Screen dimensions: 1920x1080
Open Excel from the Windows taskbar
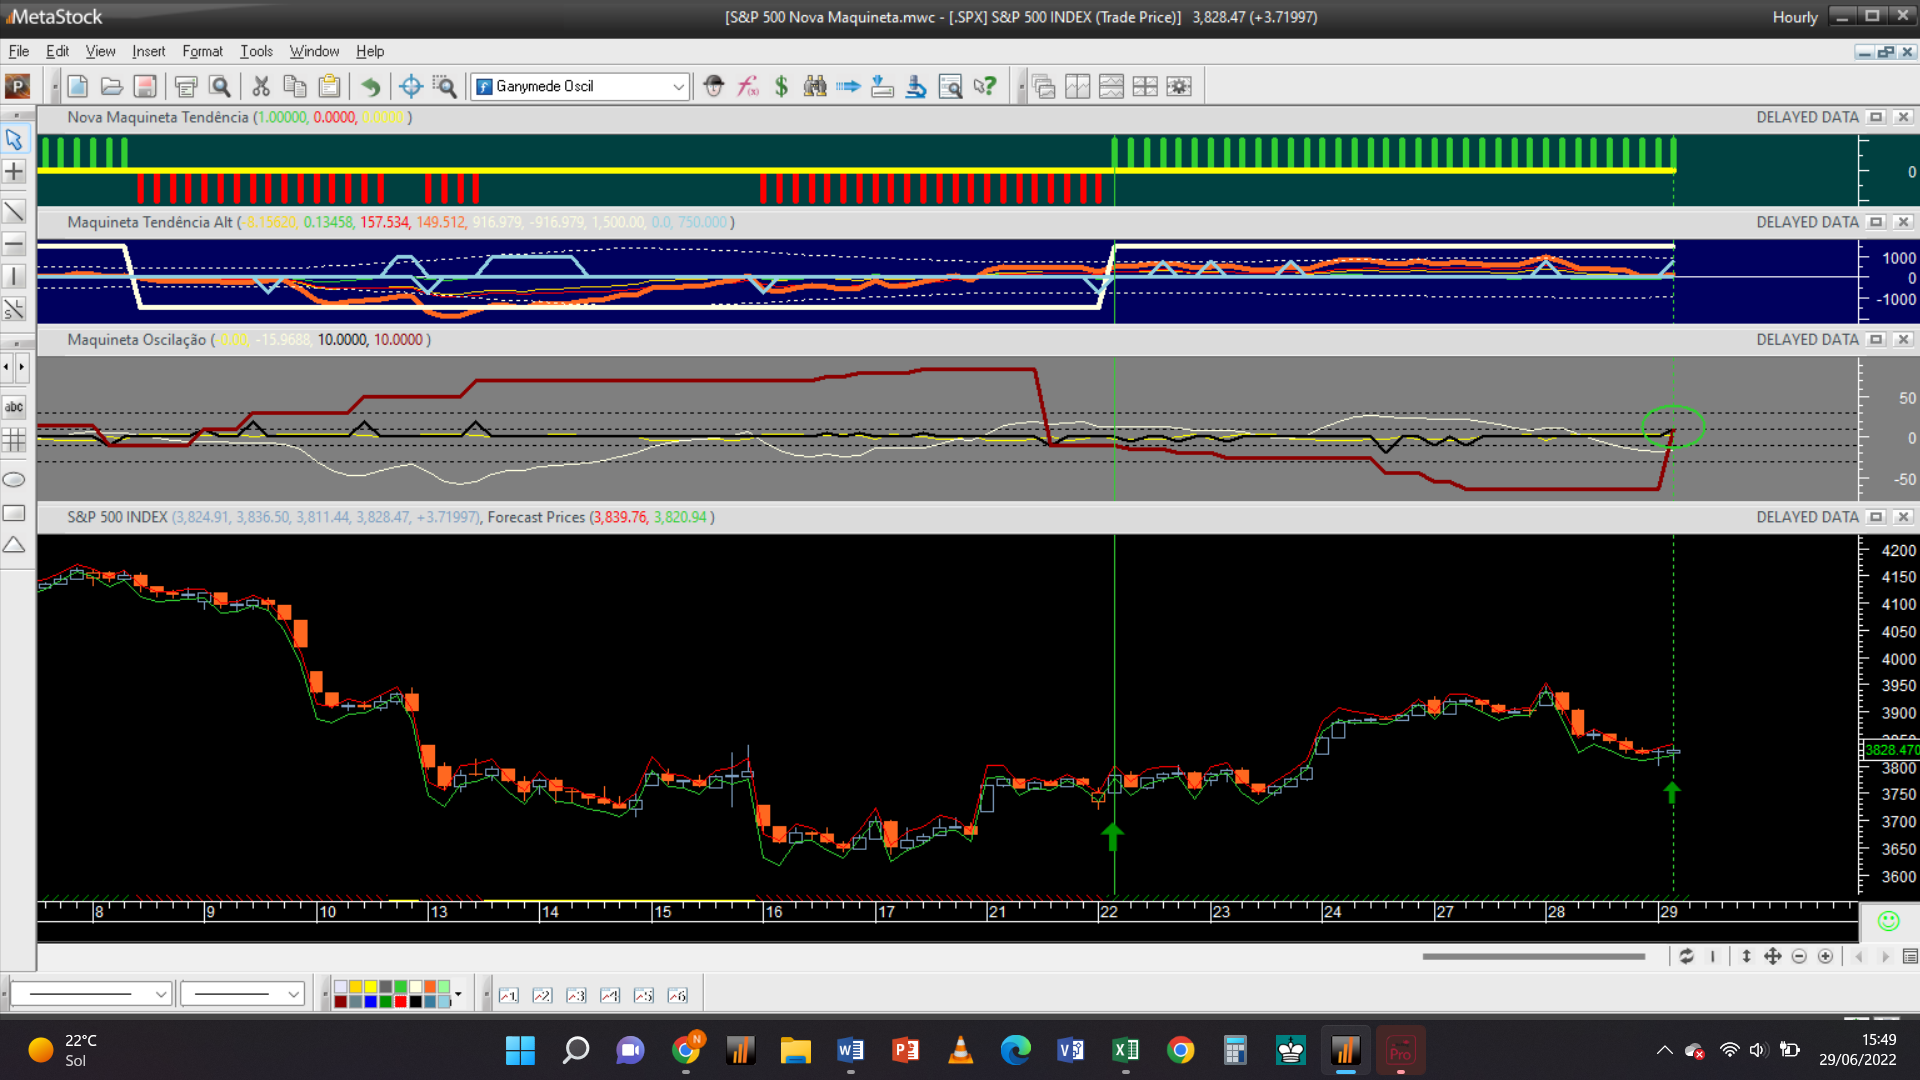[1125, 1050]
